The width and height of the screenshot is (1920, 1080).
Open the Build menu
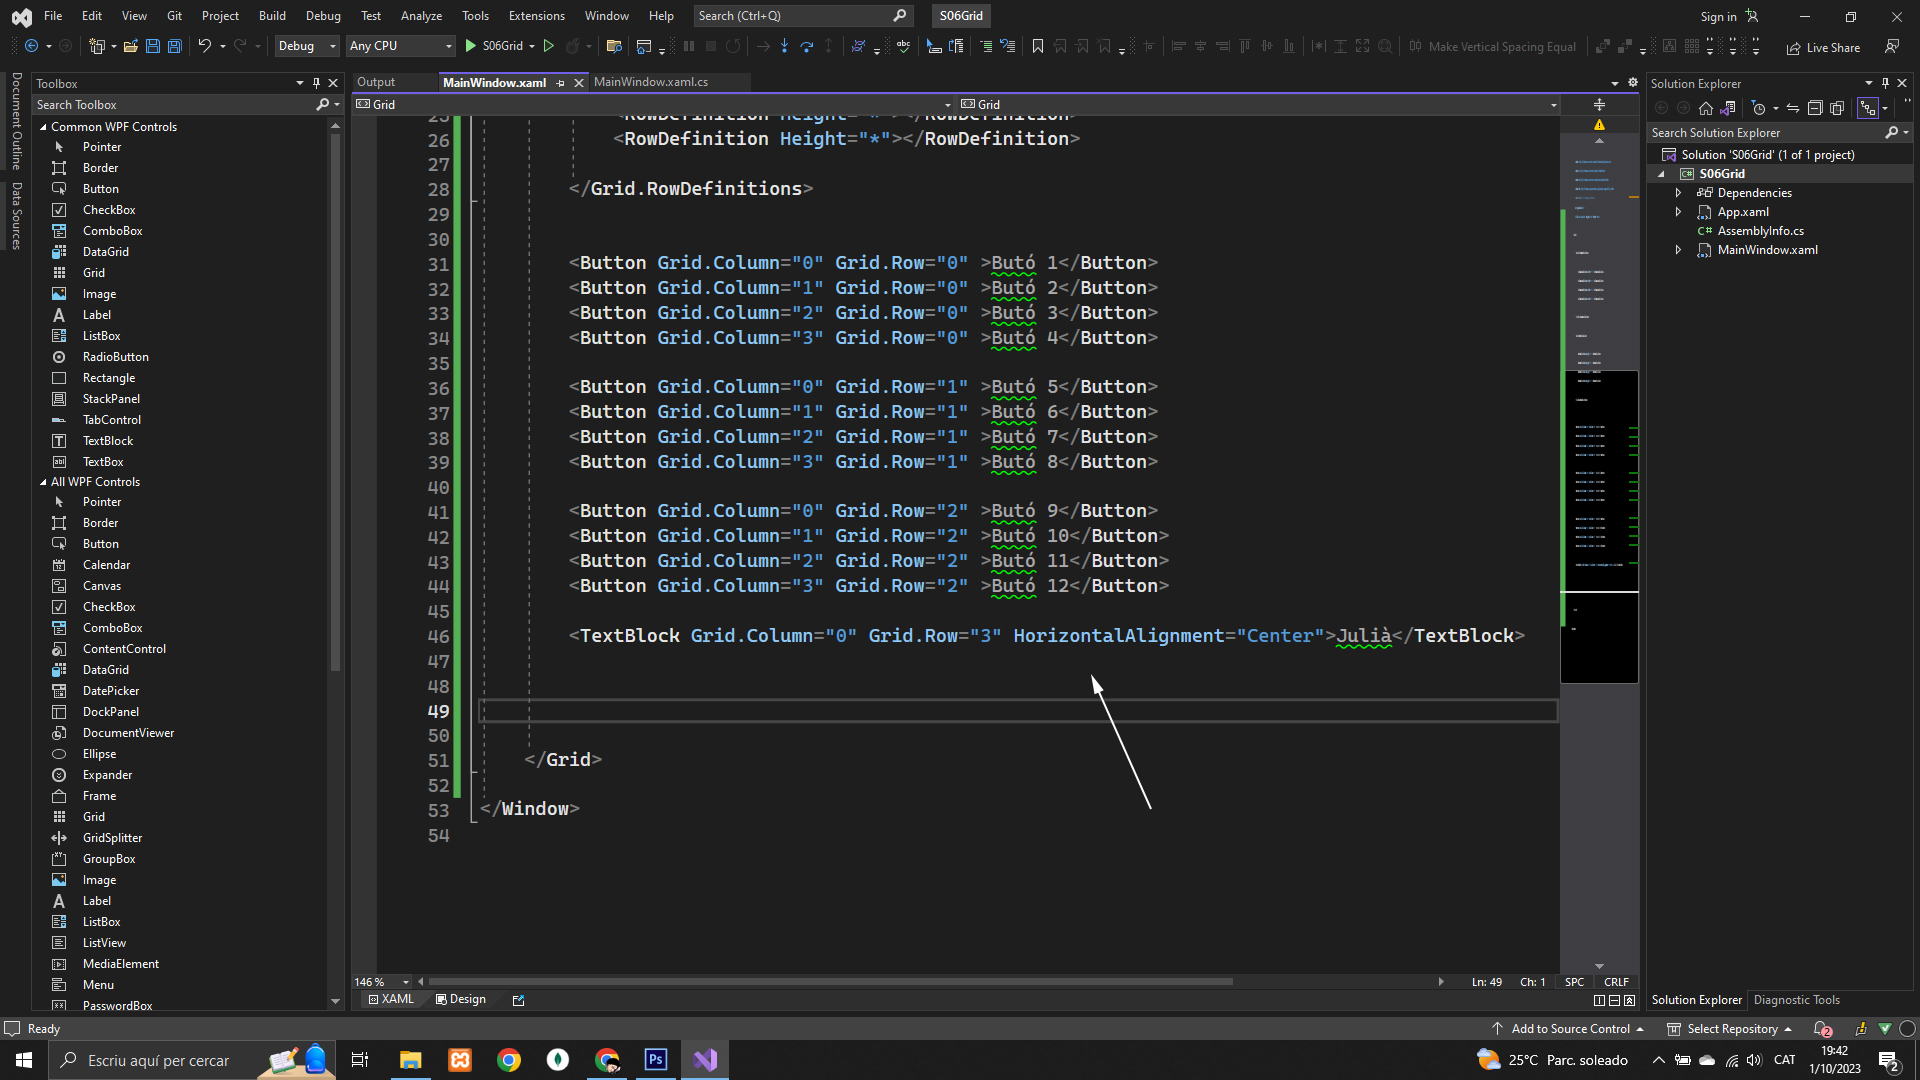pos(272,15)
